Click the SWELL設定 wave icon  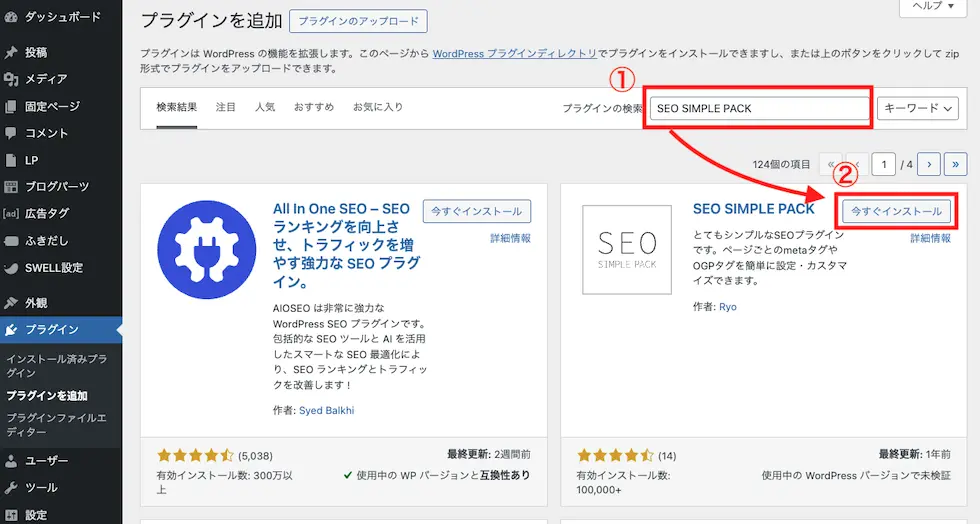10,268
